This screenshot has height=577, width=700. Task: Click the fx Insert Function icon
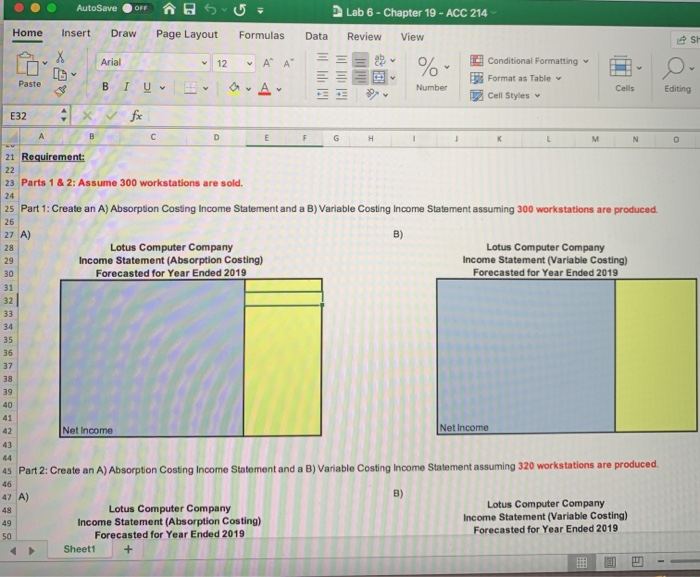[136, 116]
